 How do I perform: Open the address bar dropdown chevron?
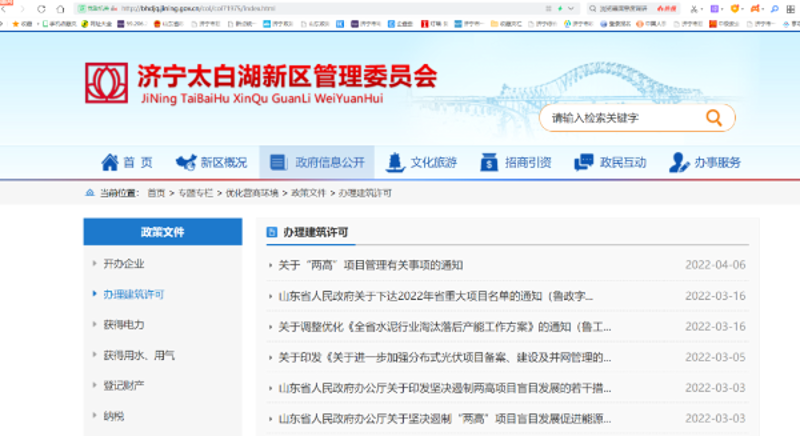pyautogui.click(x=571, y=8)
